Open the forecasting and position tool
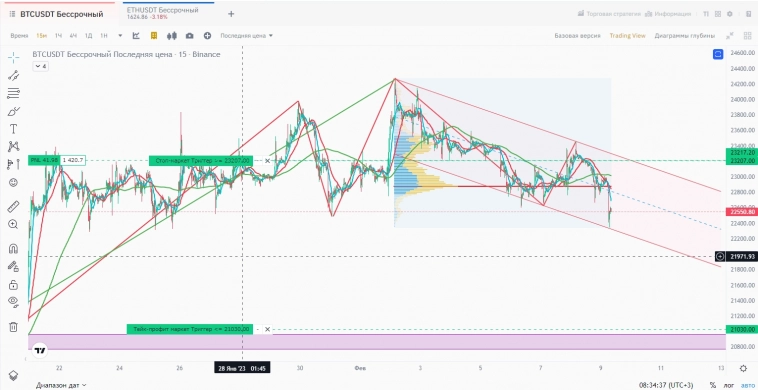This screenshot has width=758, height=390. tap(14, 164)
